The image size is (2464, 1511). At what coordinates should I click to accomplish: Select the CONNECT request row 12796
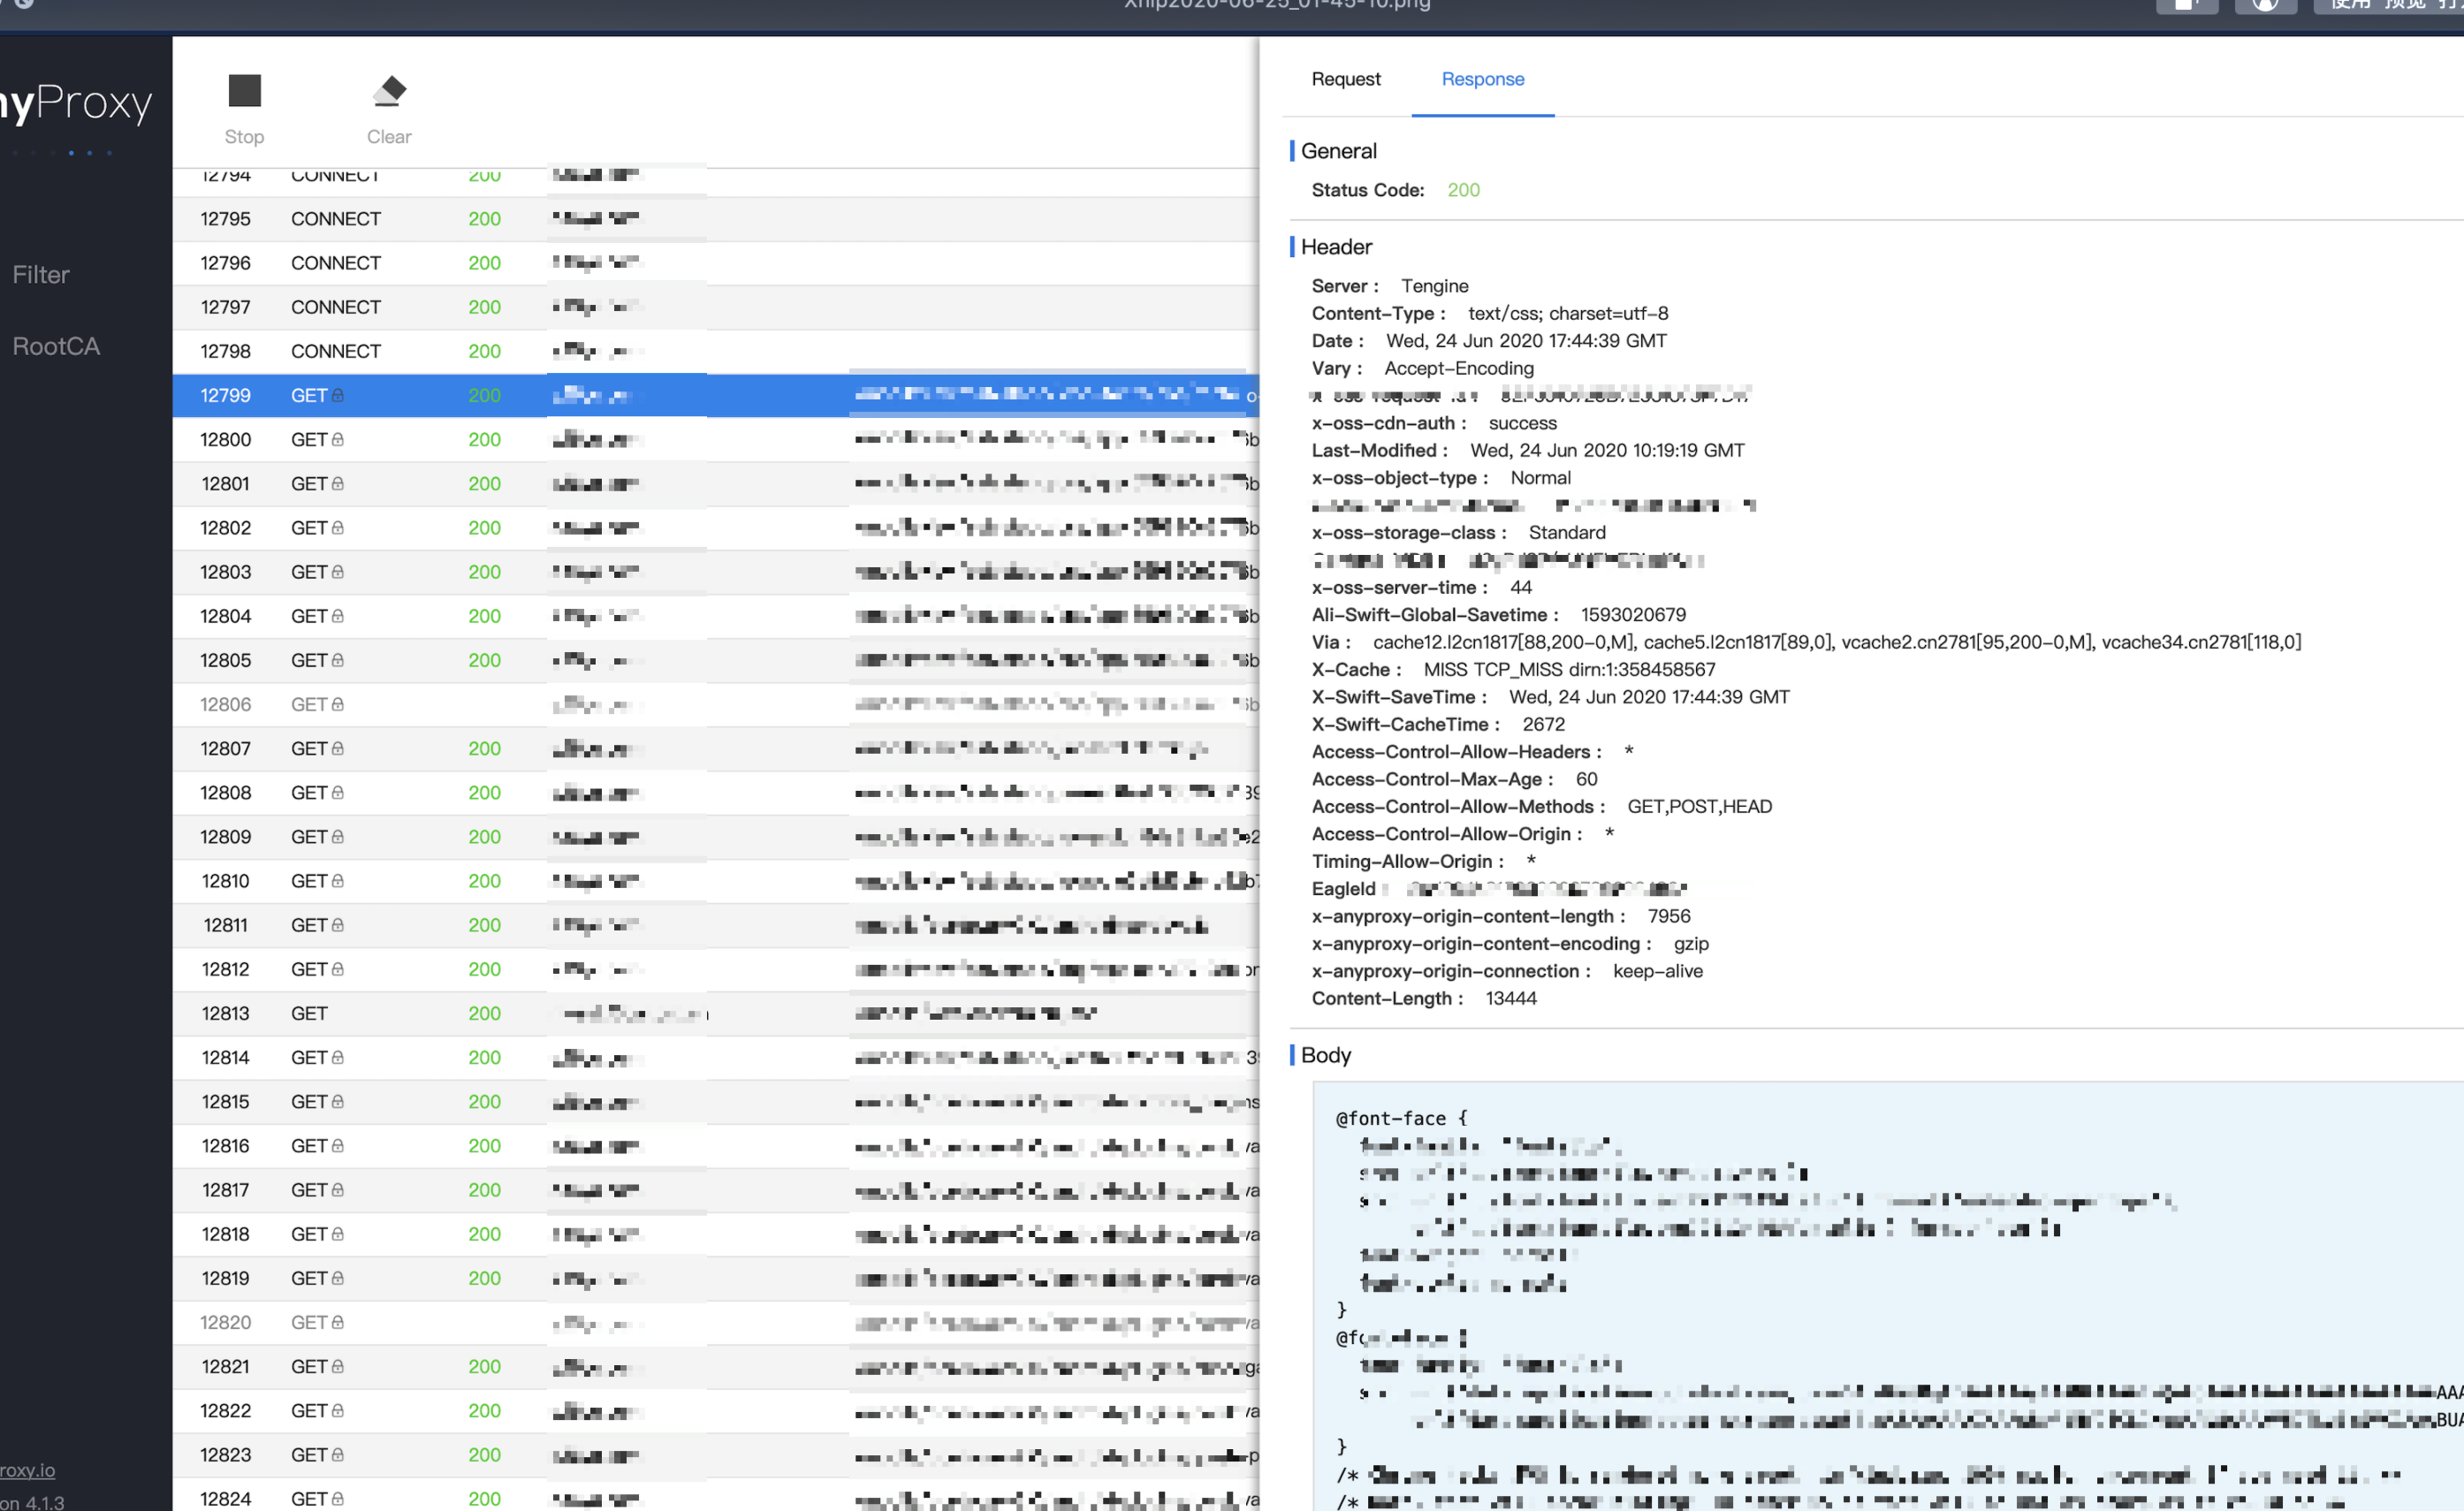(715, 263)
